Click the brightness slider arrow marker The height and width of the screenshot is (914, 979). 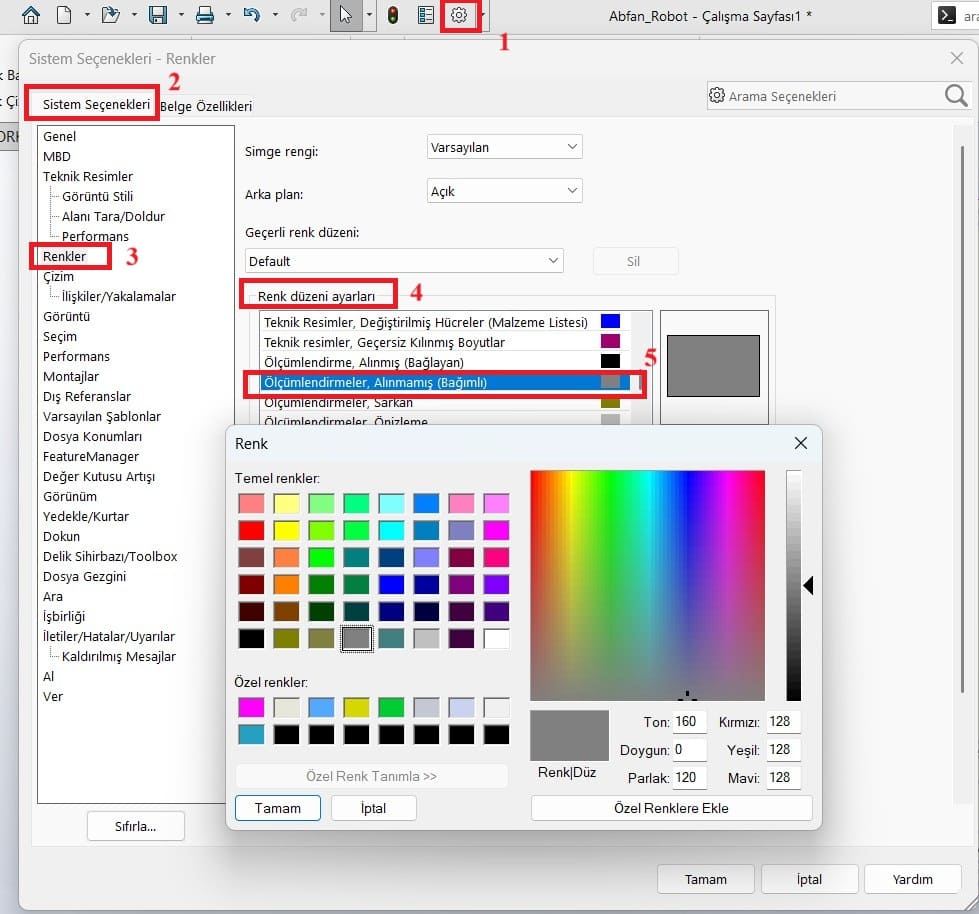coord(808,586)
